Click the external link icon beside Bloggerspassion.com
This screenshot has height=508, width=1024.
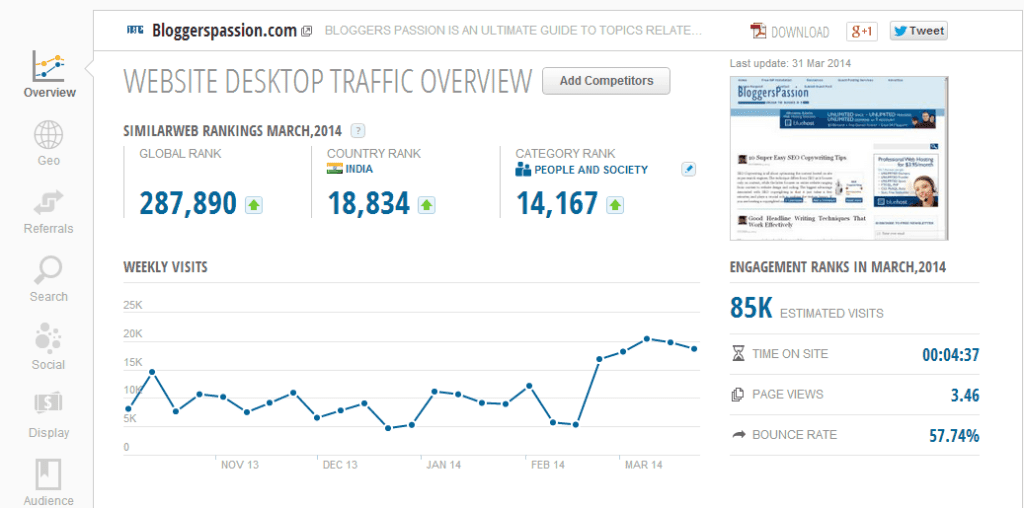coord(306,31)
